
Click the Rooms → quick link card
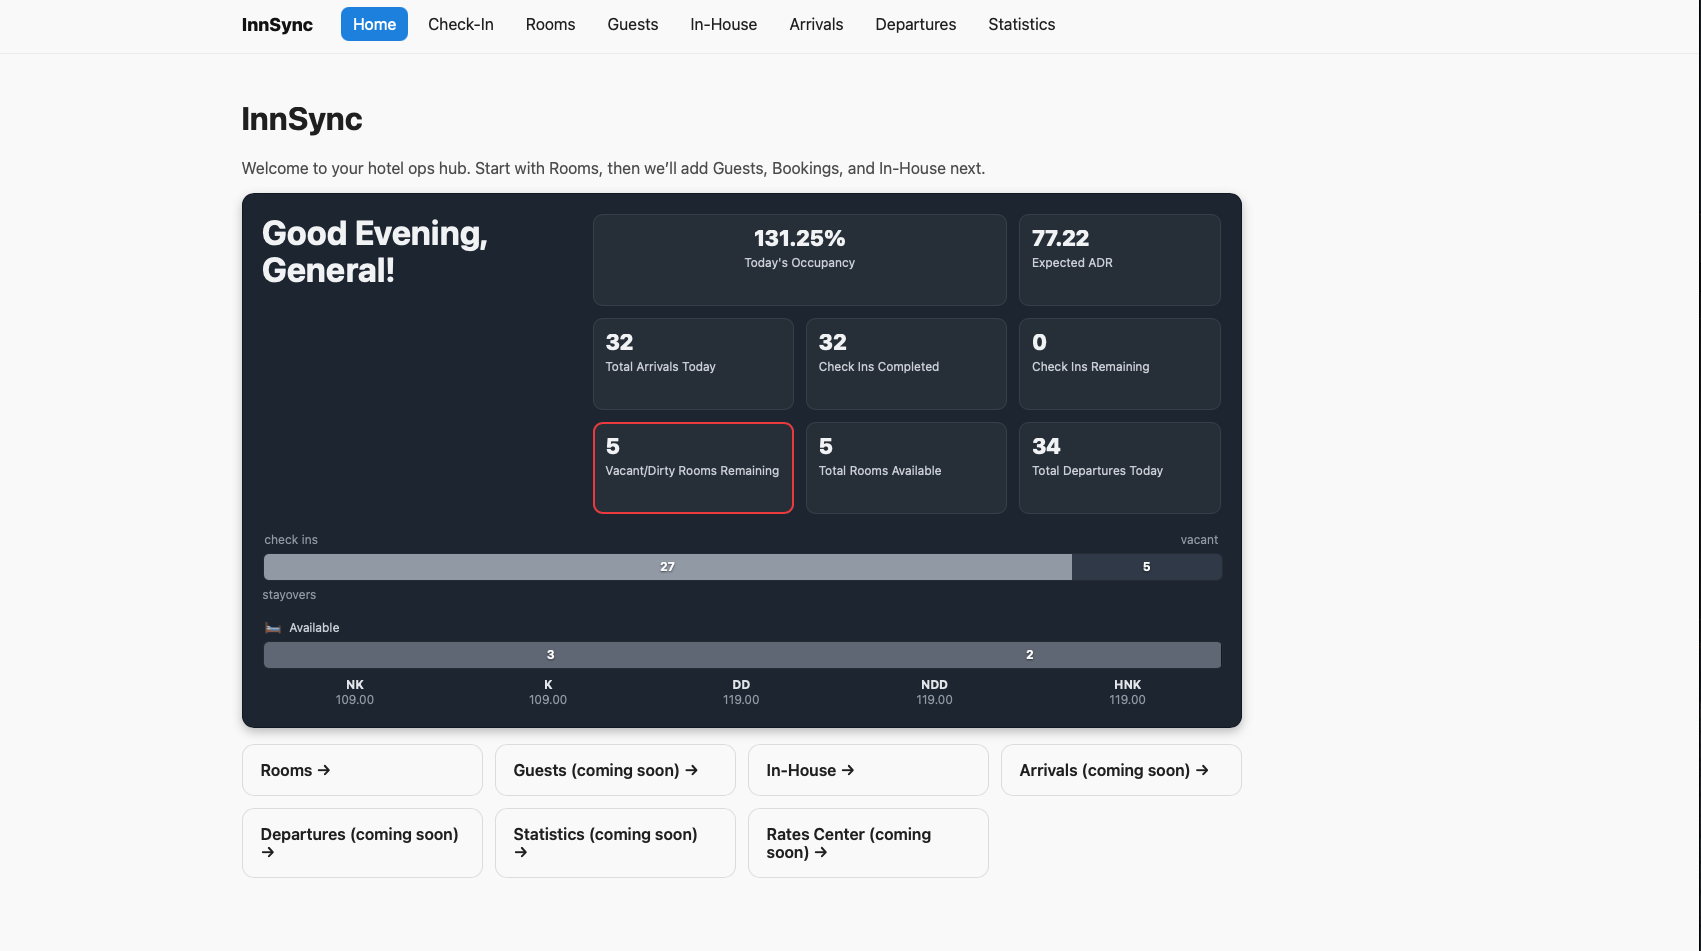tap(362, 770)
